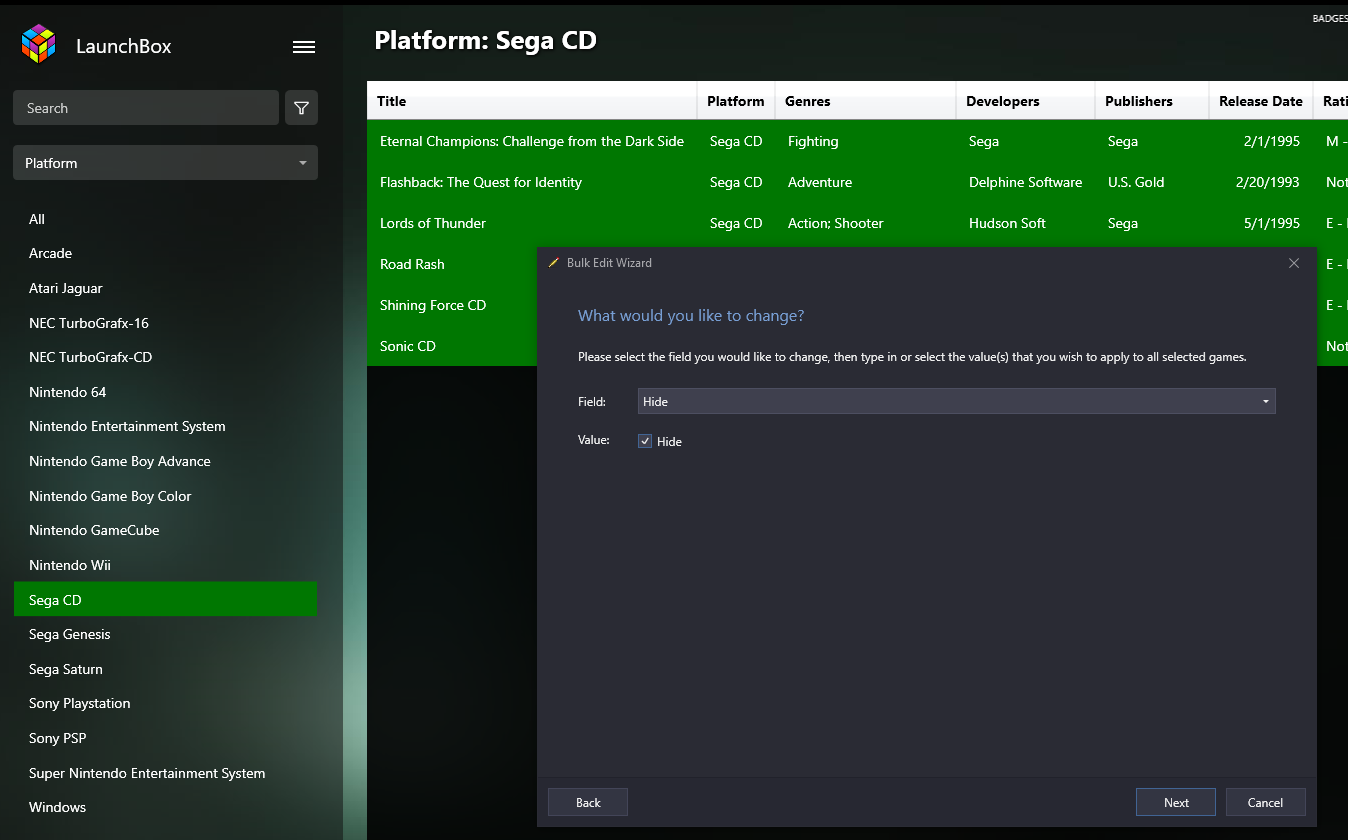Click the Bulk Edit Wizard wand icon

(554, 263)
